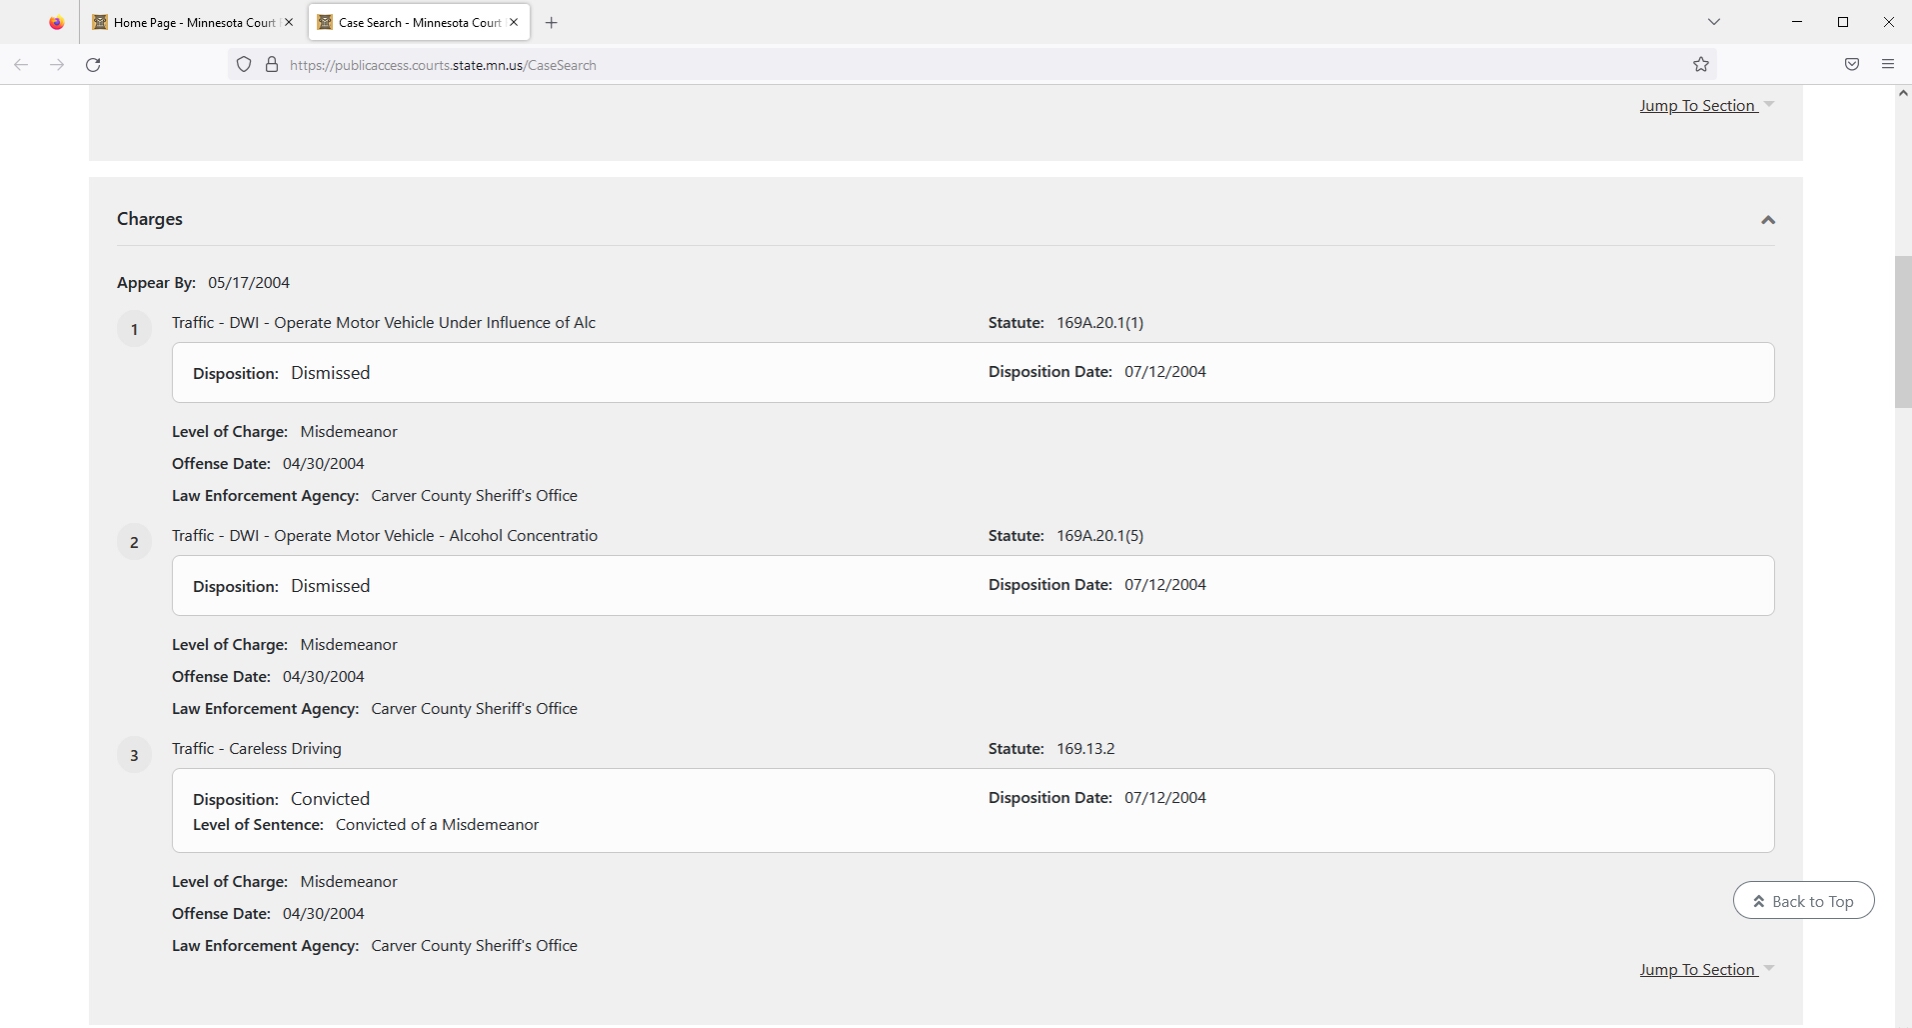The height and width of the screenshot is (1028, 1912).
Task: Click the Back to Top button
Action: click(x=1803, y=901)
